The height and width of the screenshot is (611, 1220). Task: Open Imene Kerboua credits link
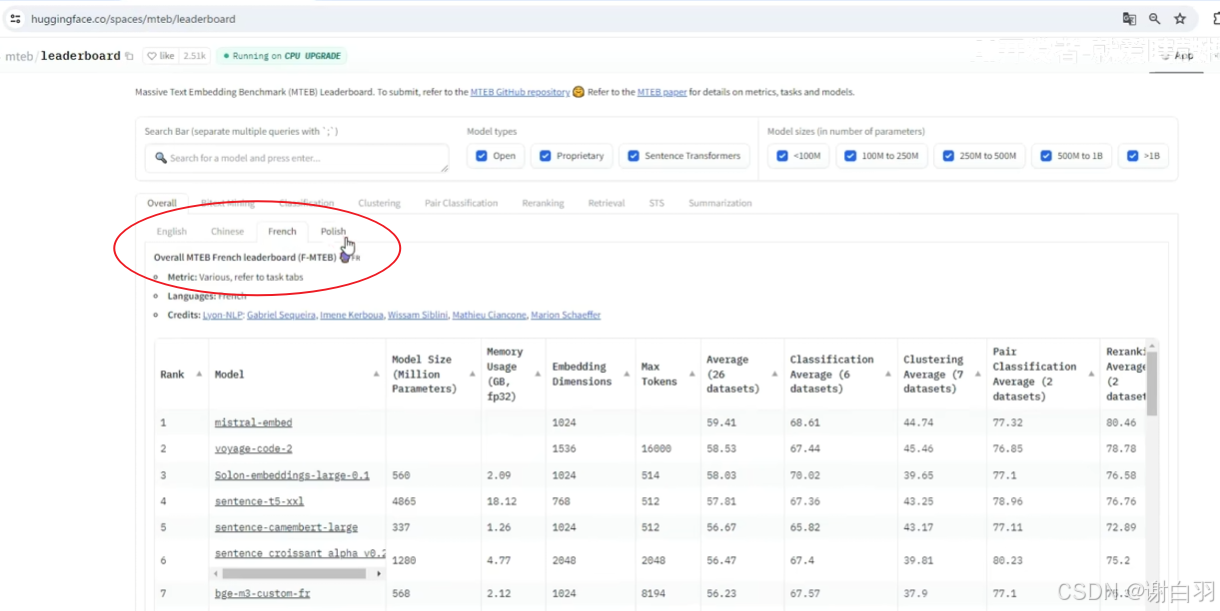tap(352, 315)
